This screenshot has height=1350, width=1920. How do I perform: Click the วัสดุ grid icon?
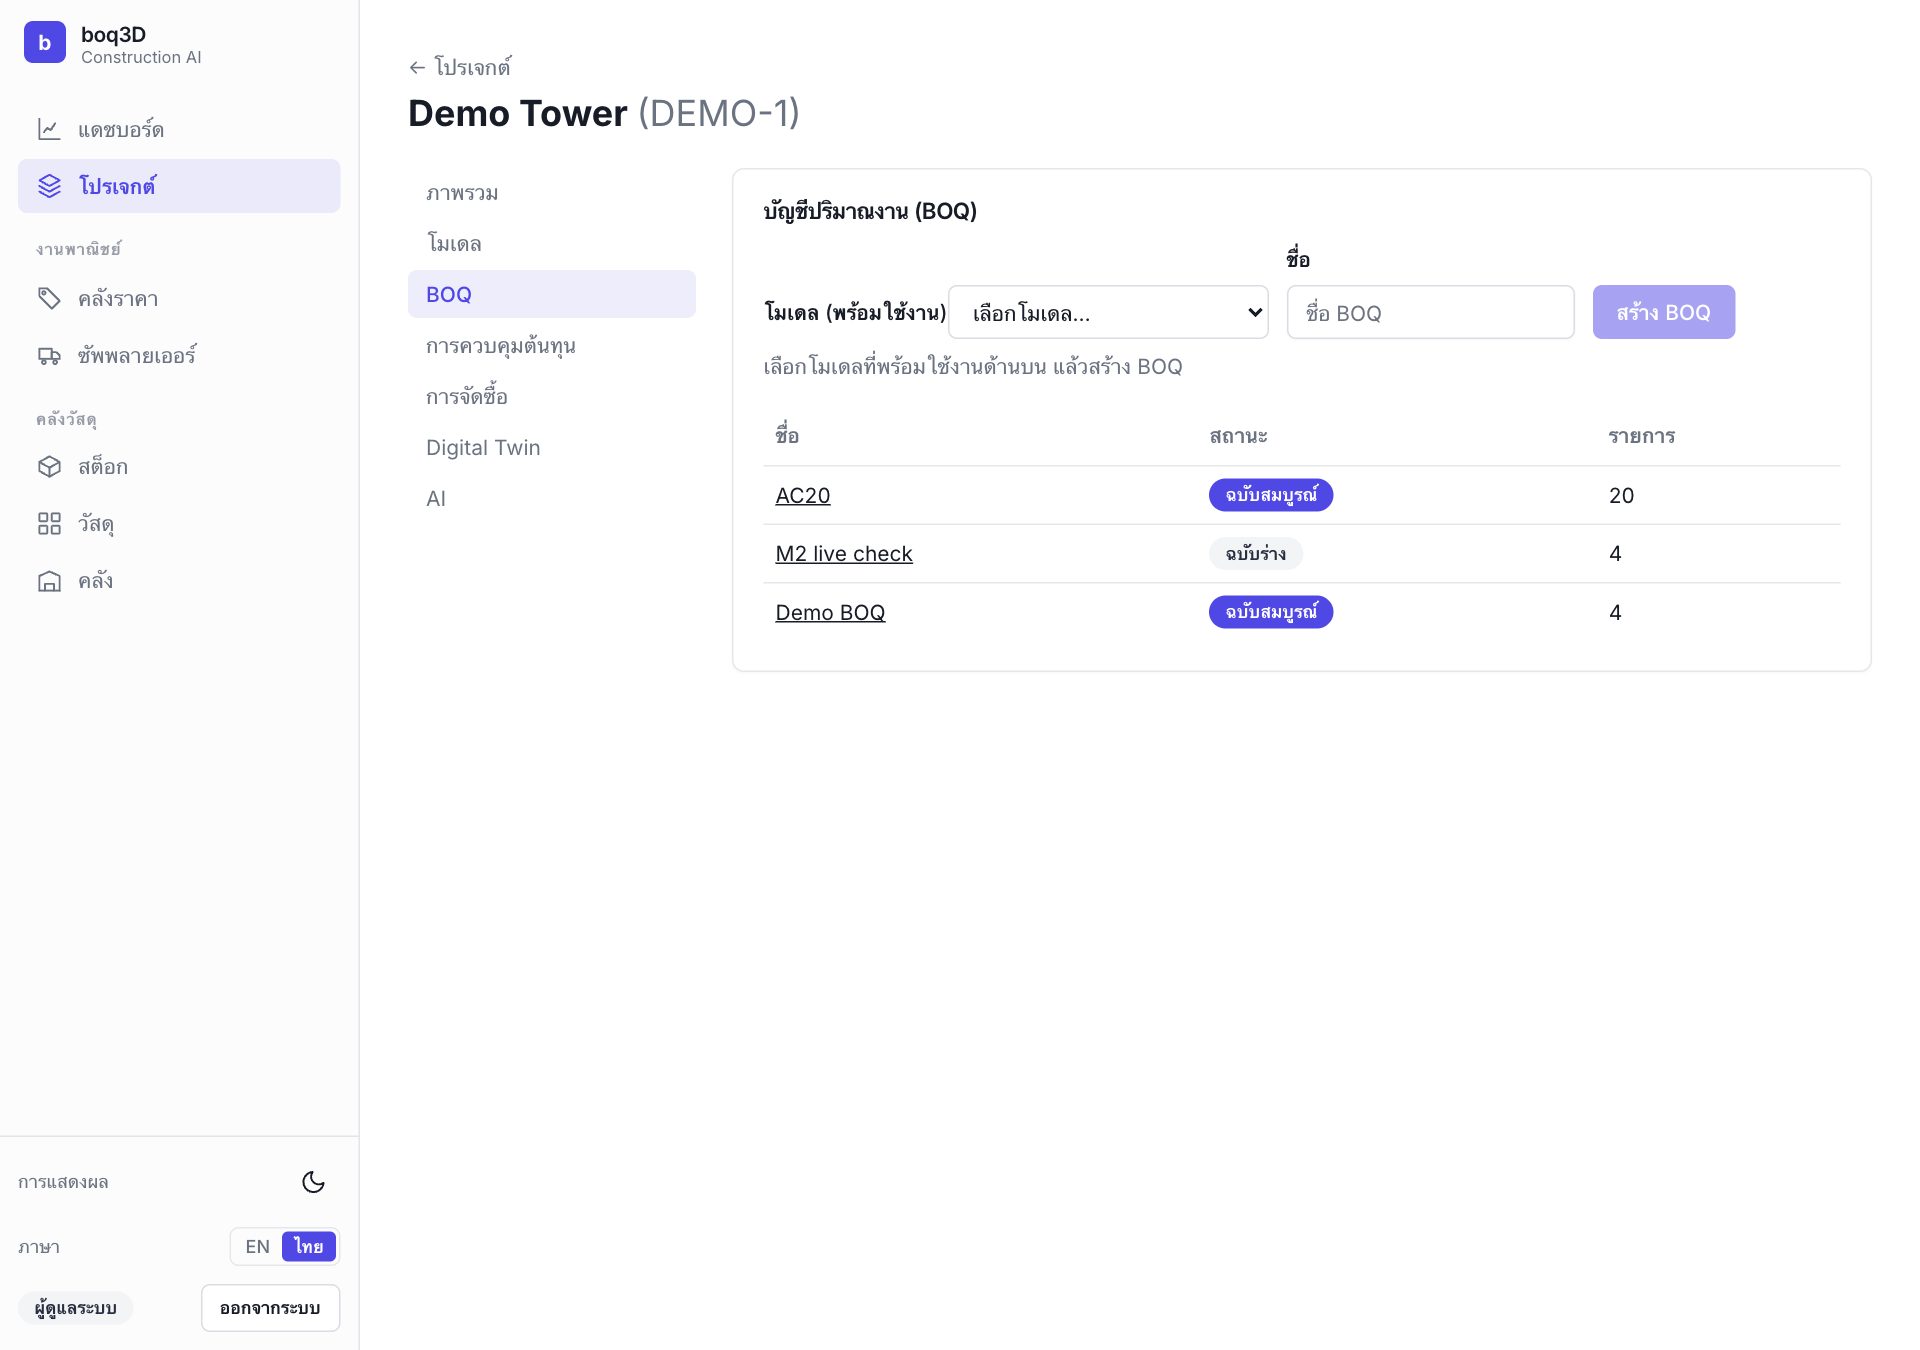pos(49,523)
